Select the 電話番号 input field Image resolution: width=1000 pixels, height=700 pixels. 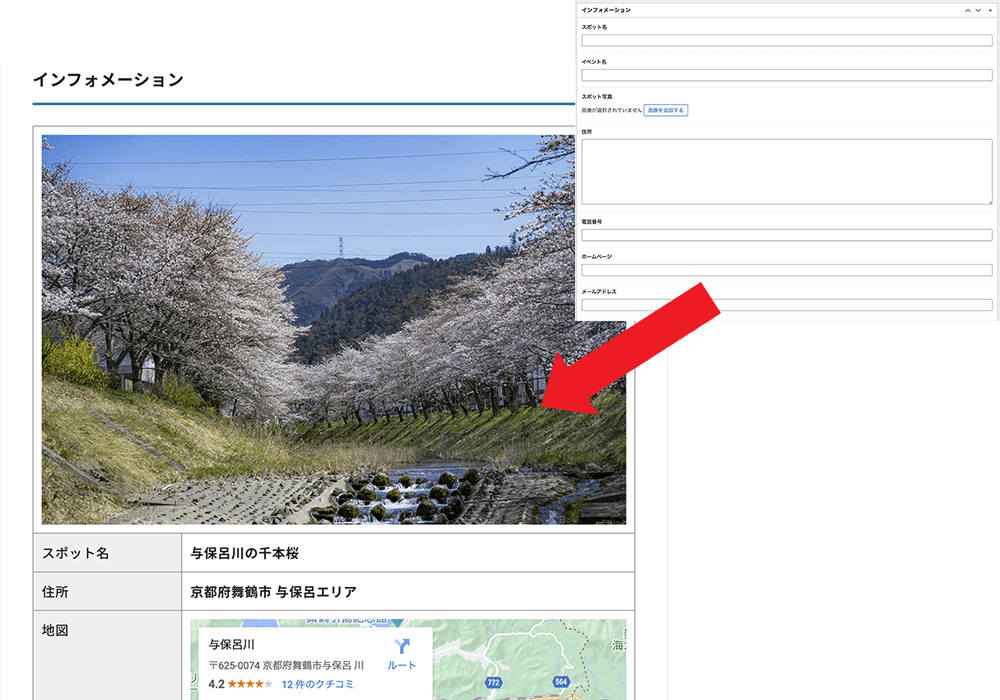click(x=786, y=235)
